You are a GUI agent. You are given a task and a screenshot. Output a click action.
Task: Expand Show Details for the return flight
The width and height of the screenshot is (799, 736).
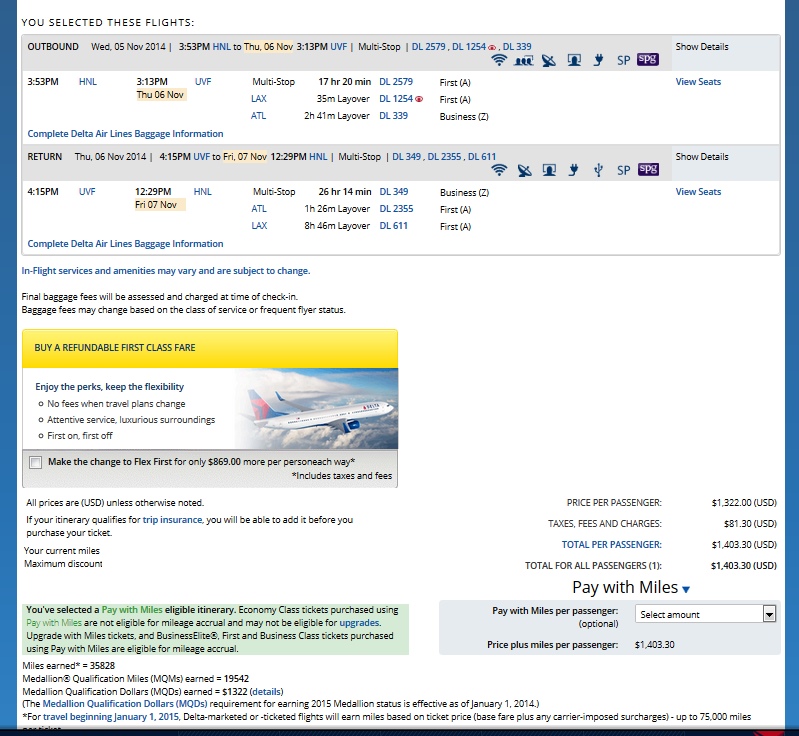702,157
